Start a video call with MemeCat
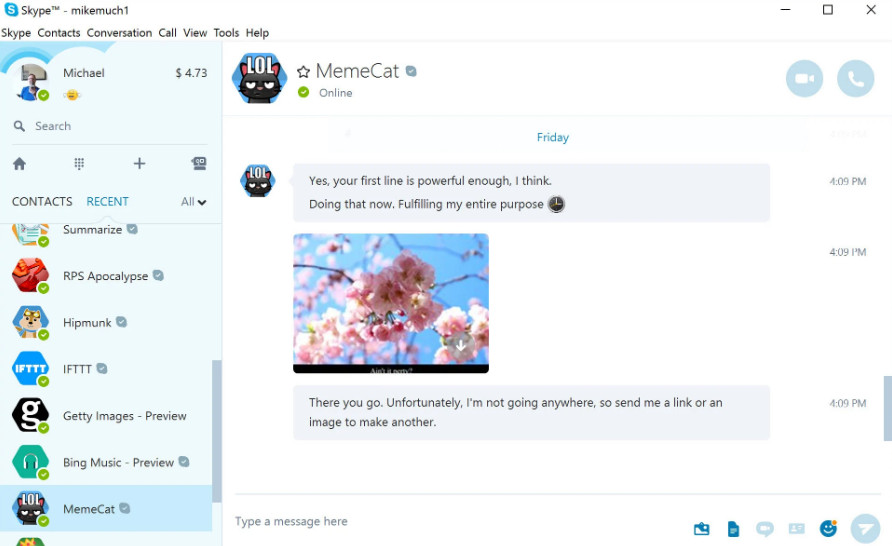Viewport: 892px width, 546px height. (804, 78)
